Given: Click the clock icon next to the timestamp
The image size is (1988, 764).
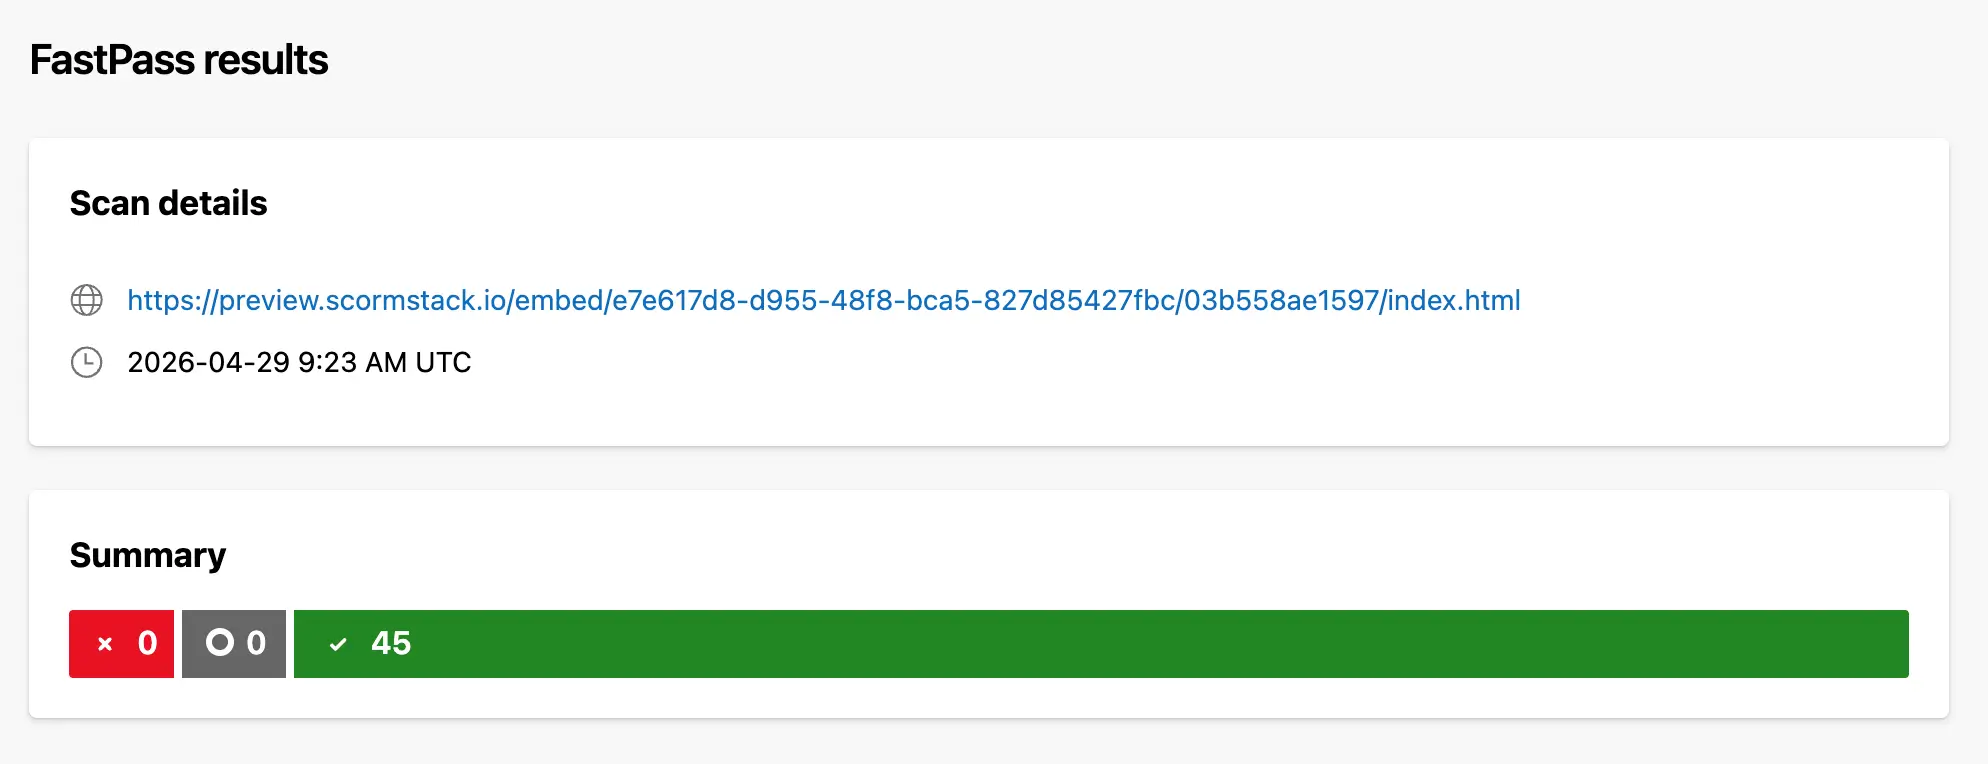Looking at the screenshot, I should tap(87, 362).
